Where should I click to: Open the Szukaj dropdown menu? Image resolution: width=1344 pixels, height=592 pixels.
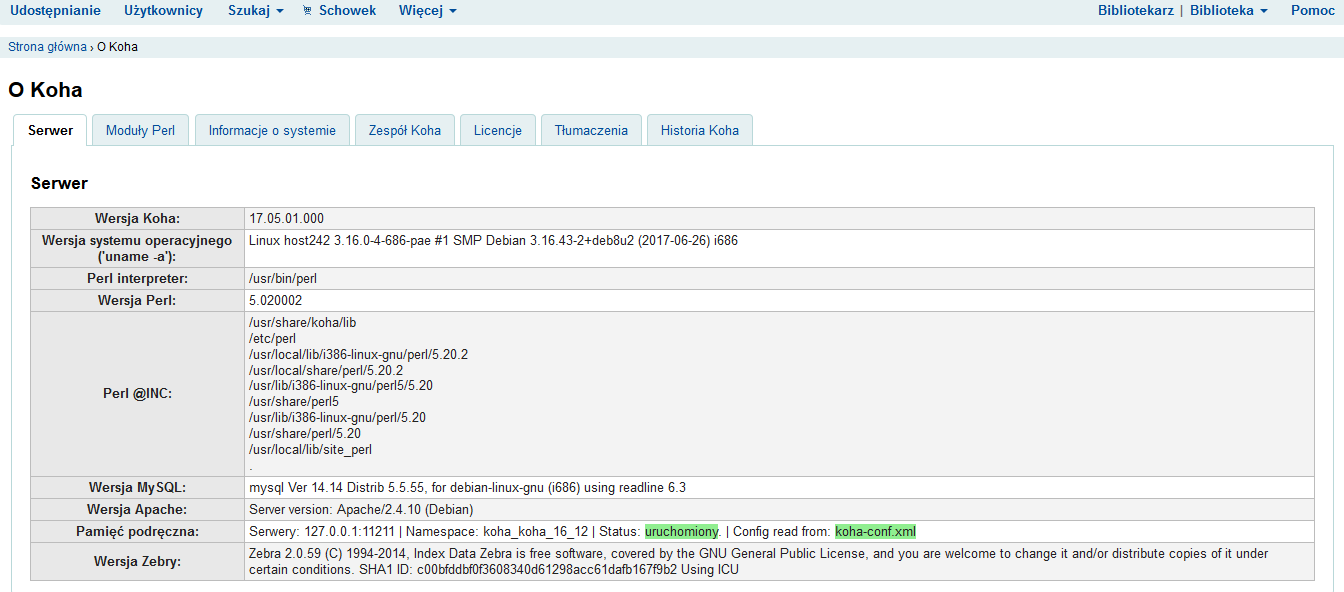(x=255, y=11)
